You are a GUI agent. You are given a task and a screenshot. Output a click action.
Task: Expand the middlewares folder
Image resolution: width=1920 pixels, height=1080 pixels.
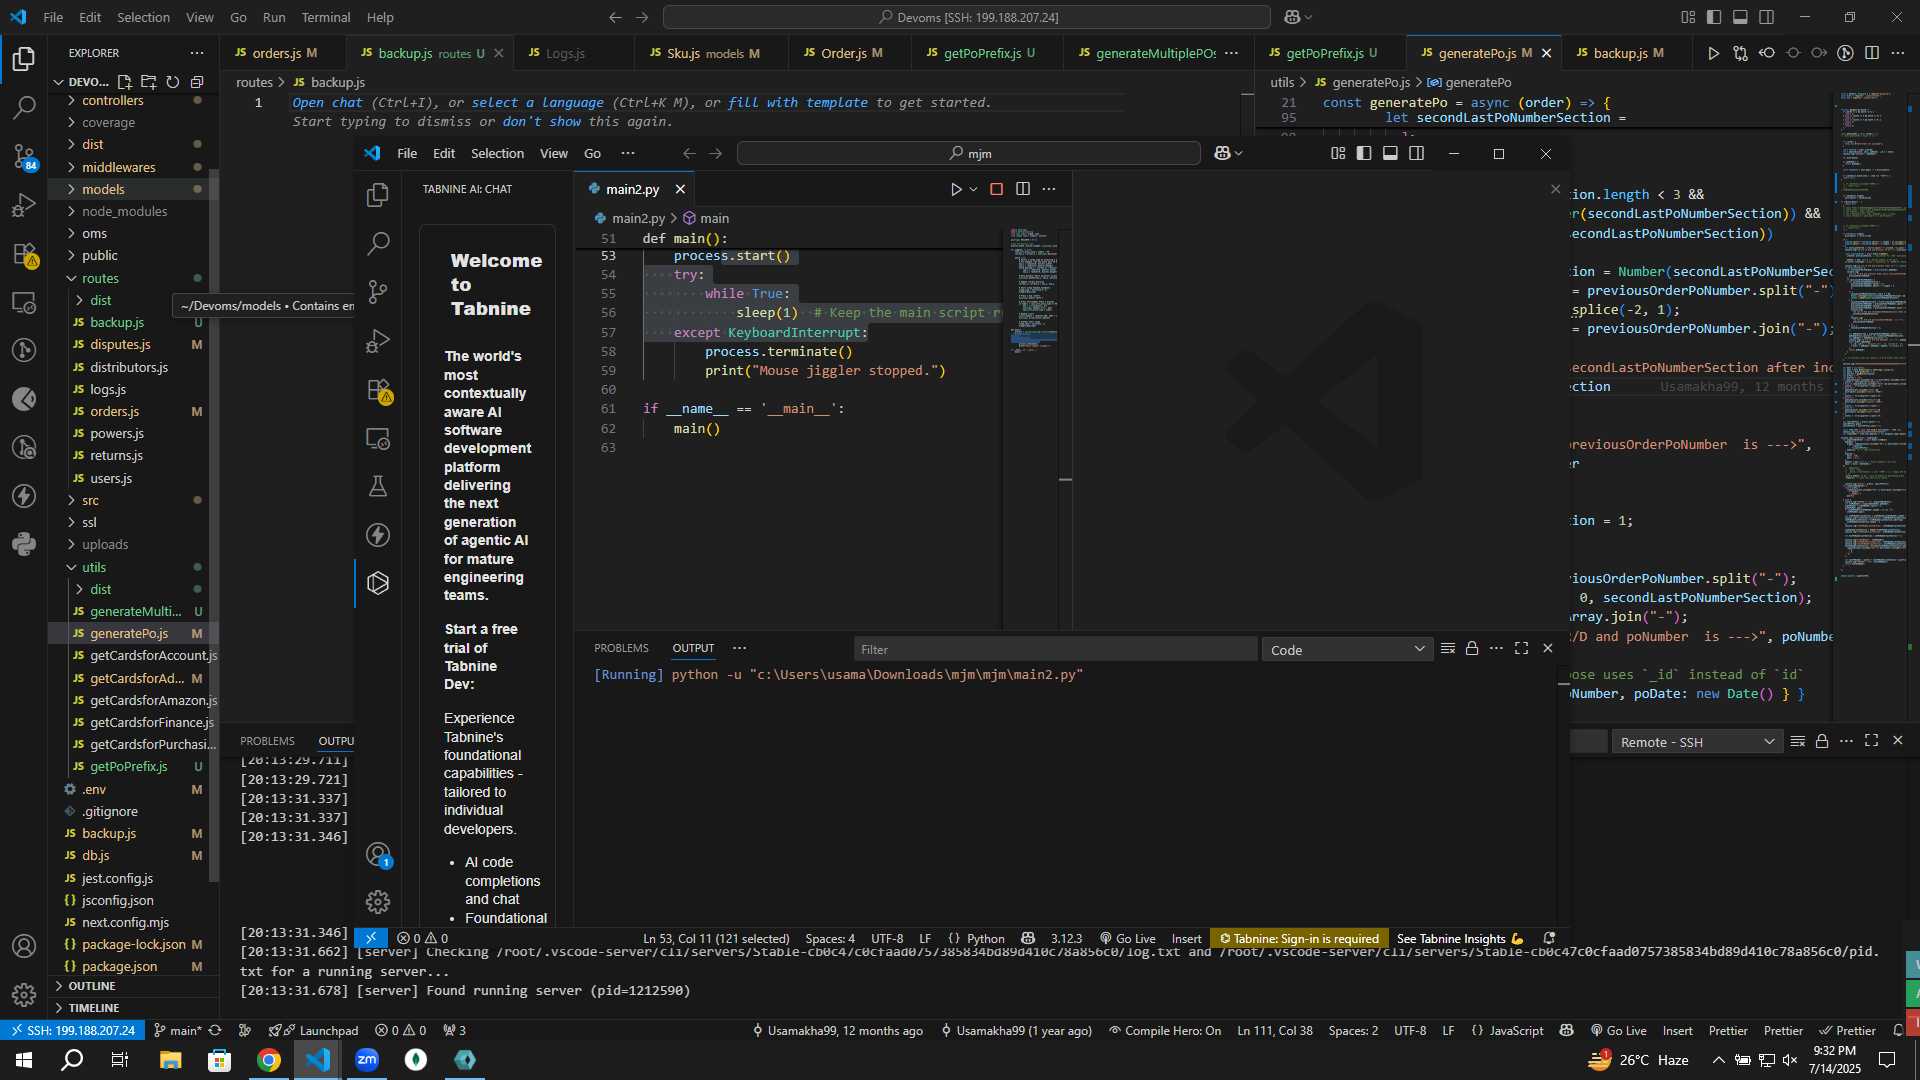pos(118,167)
